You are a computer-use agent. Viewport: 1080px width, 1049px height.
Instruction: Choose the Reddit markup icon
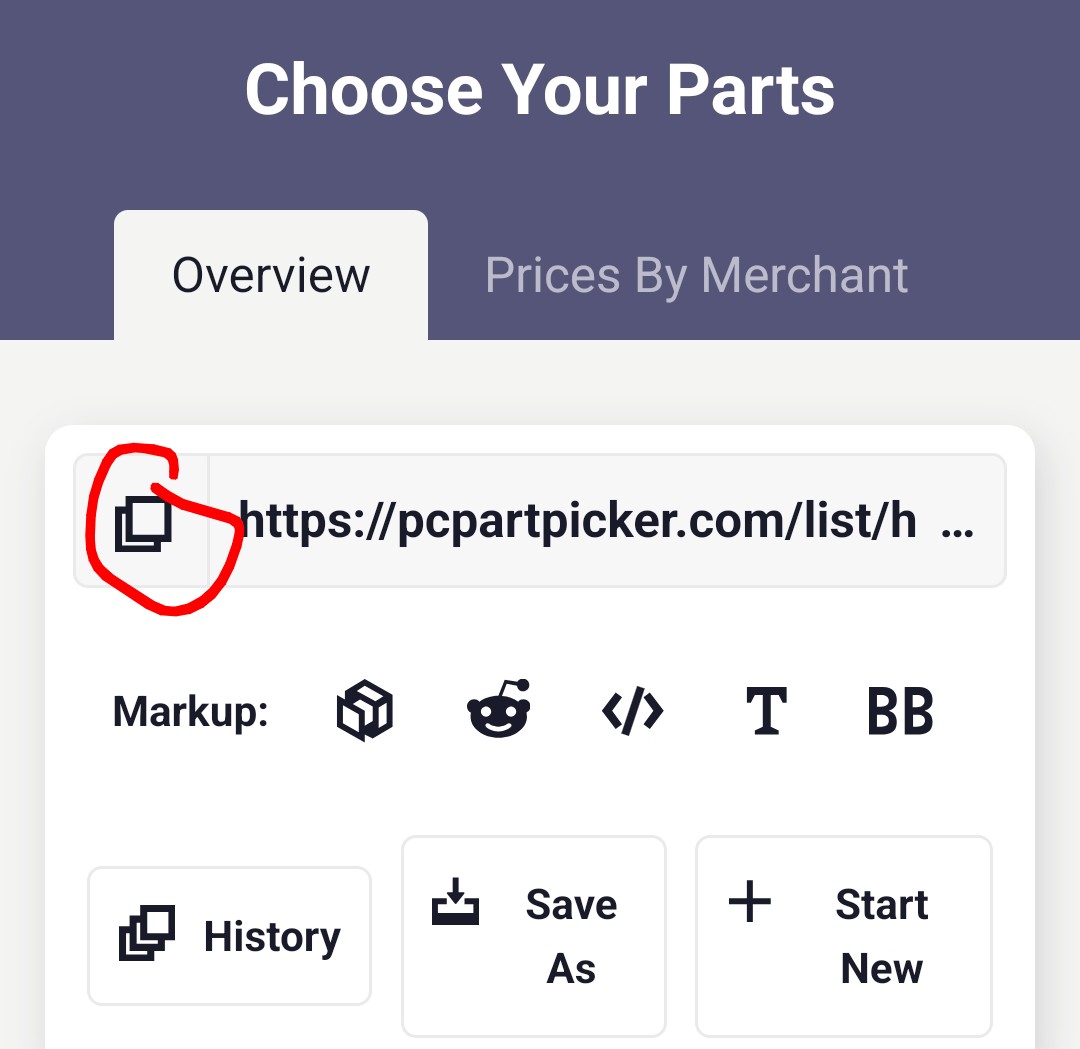click(498, 709)
